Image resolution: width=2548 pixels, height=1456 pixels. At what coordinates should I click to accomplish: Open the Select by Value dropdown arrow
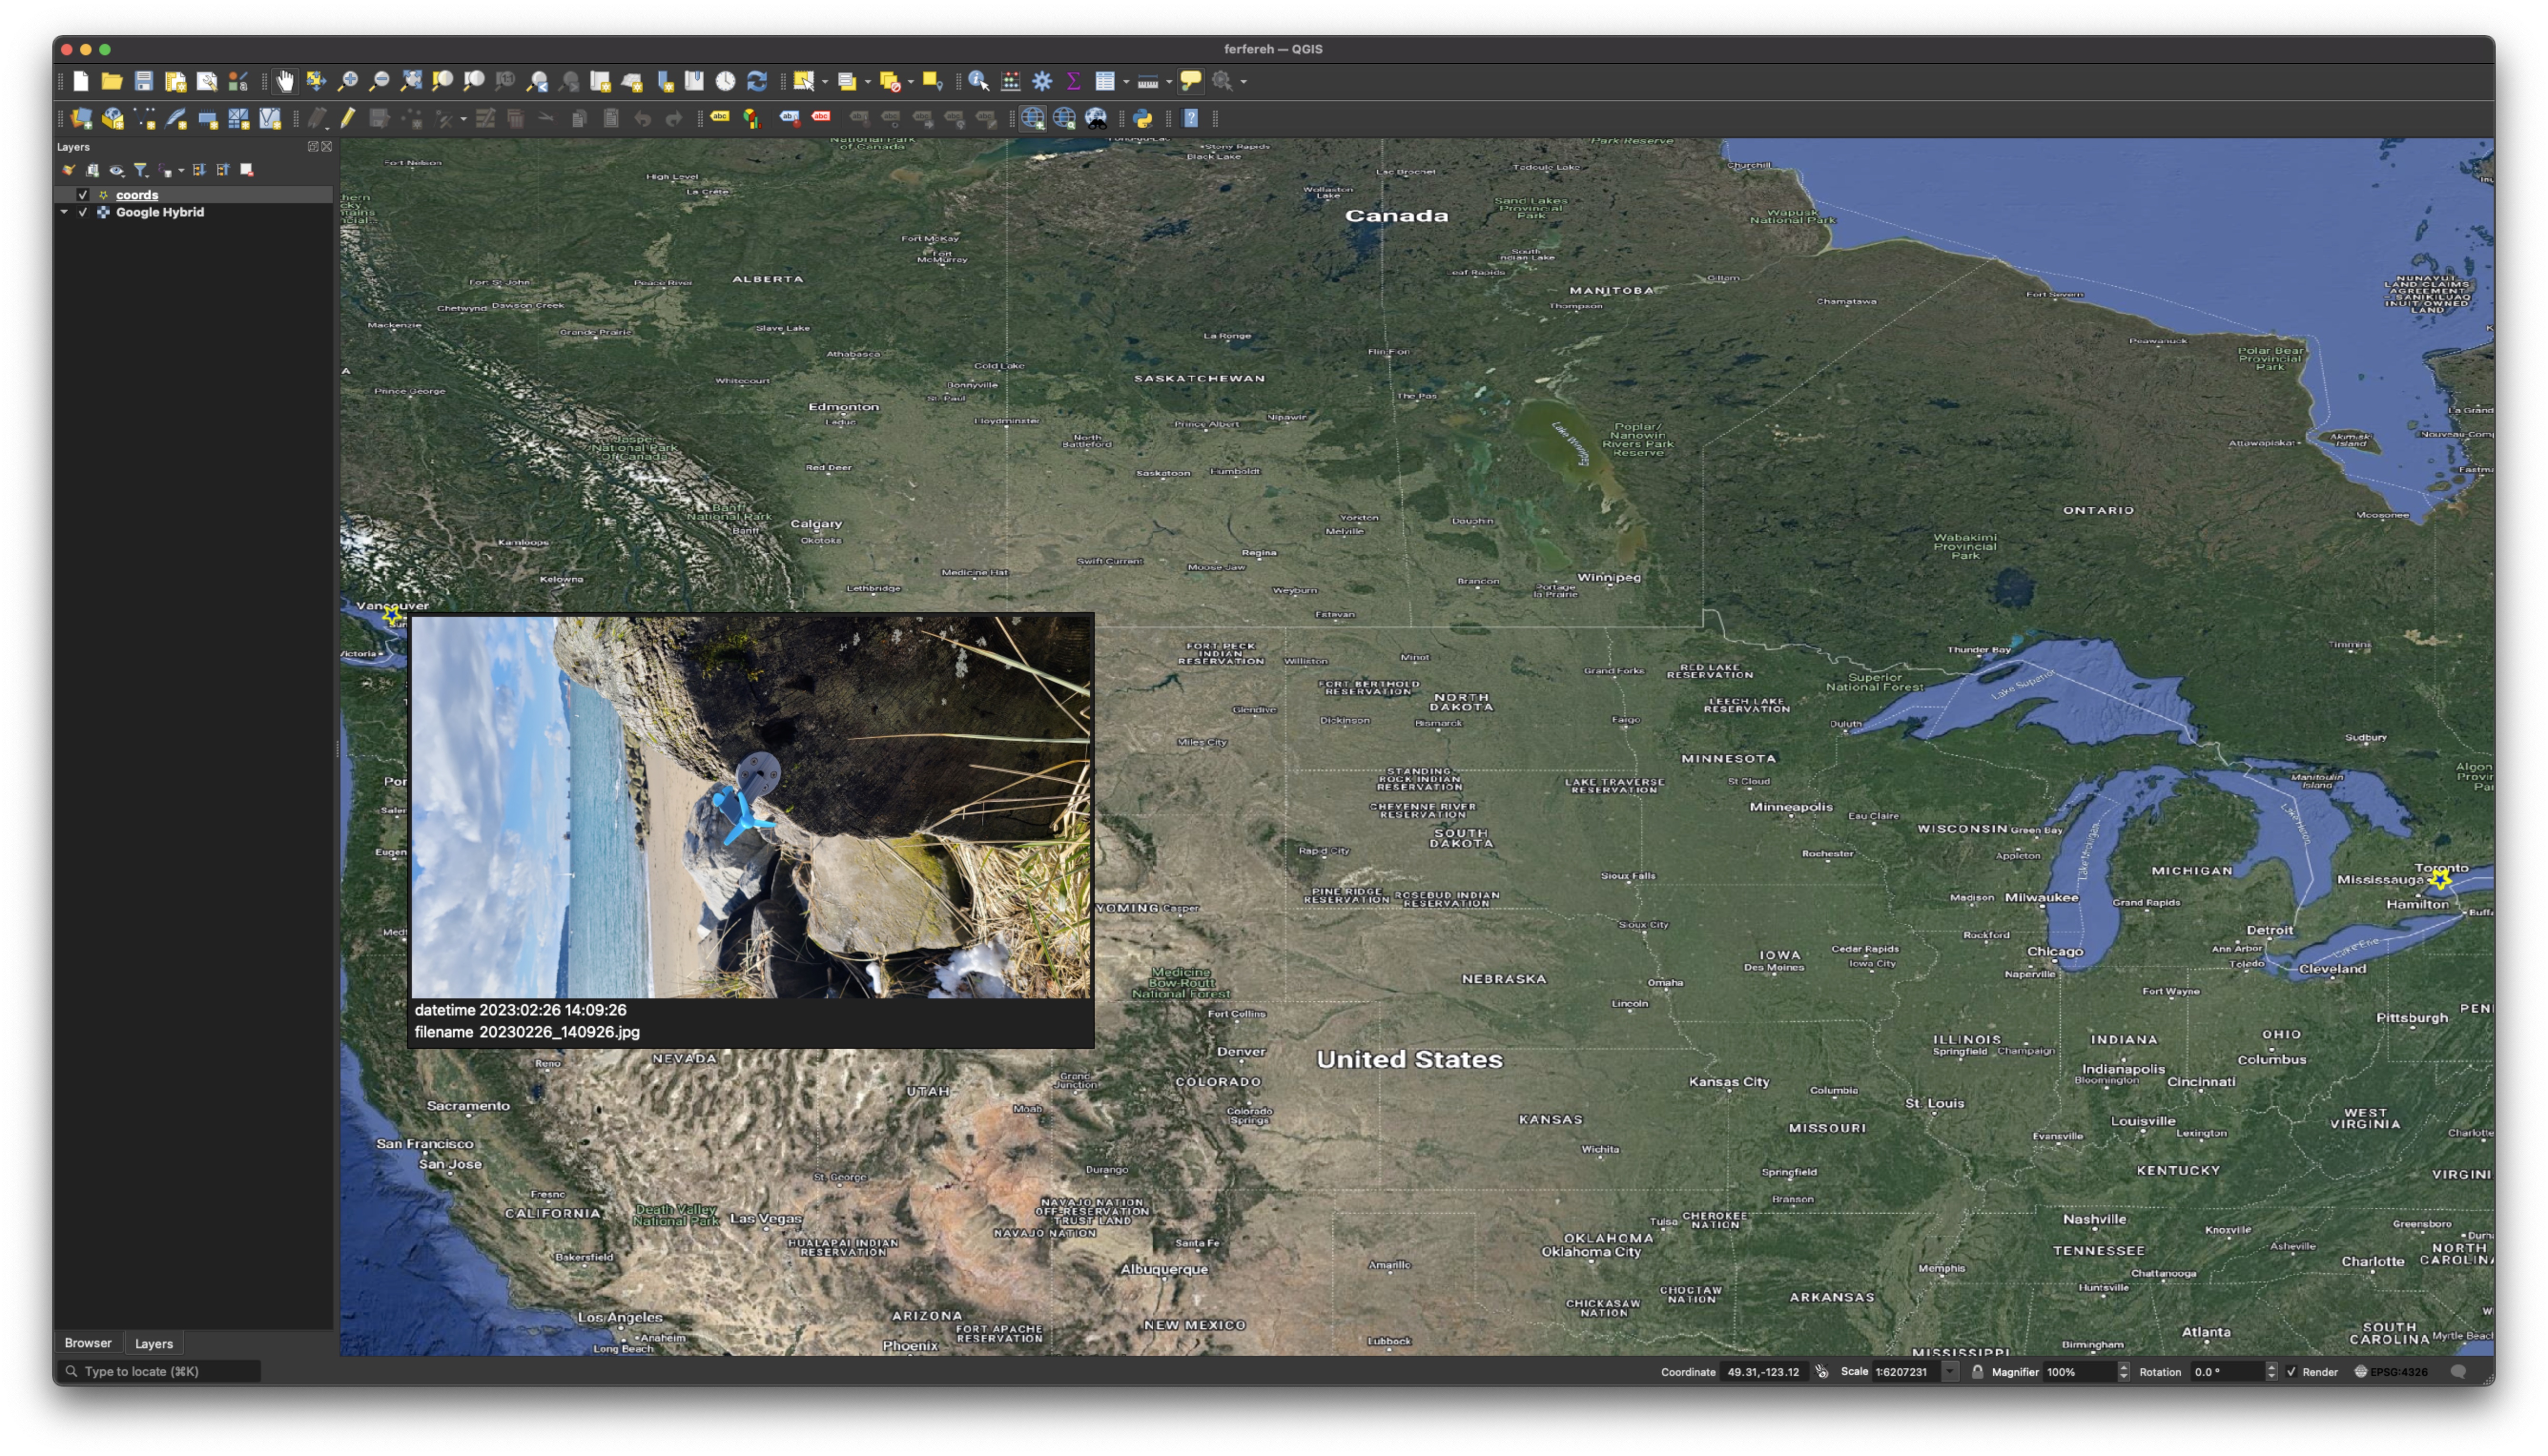pyautogui.click(x=868, y=82)
